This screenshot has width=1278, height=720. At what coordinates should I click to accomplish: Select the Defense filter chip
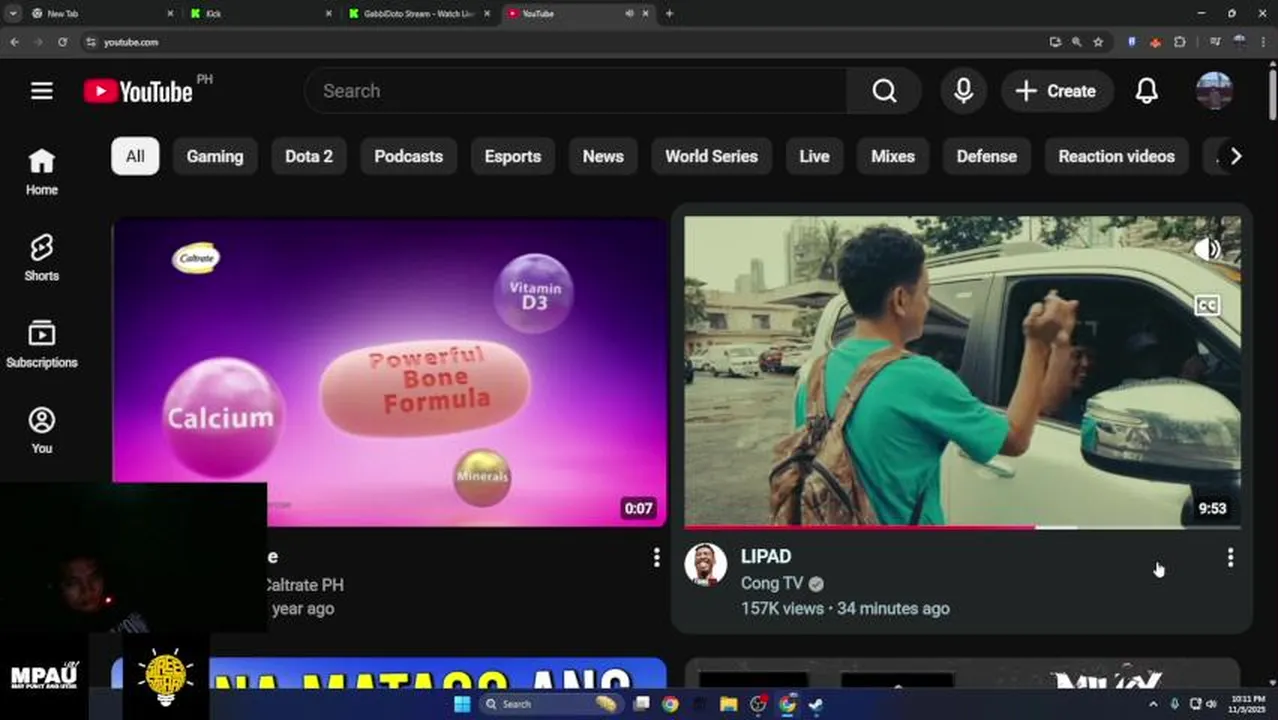[986, 156]
